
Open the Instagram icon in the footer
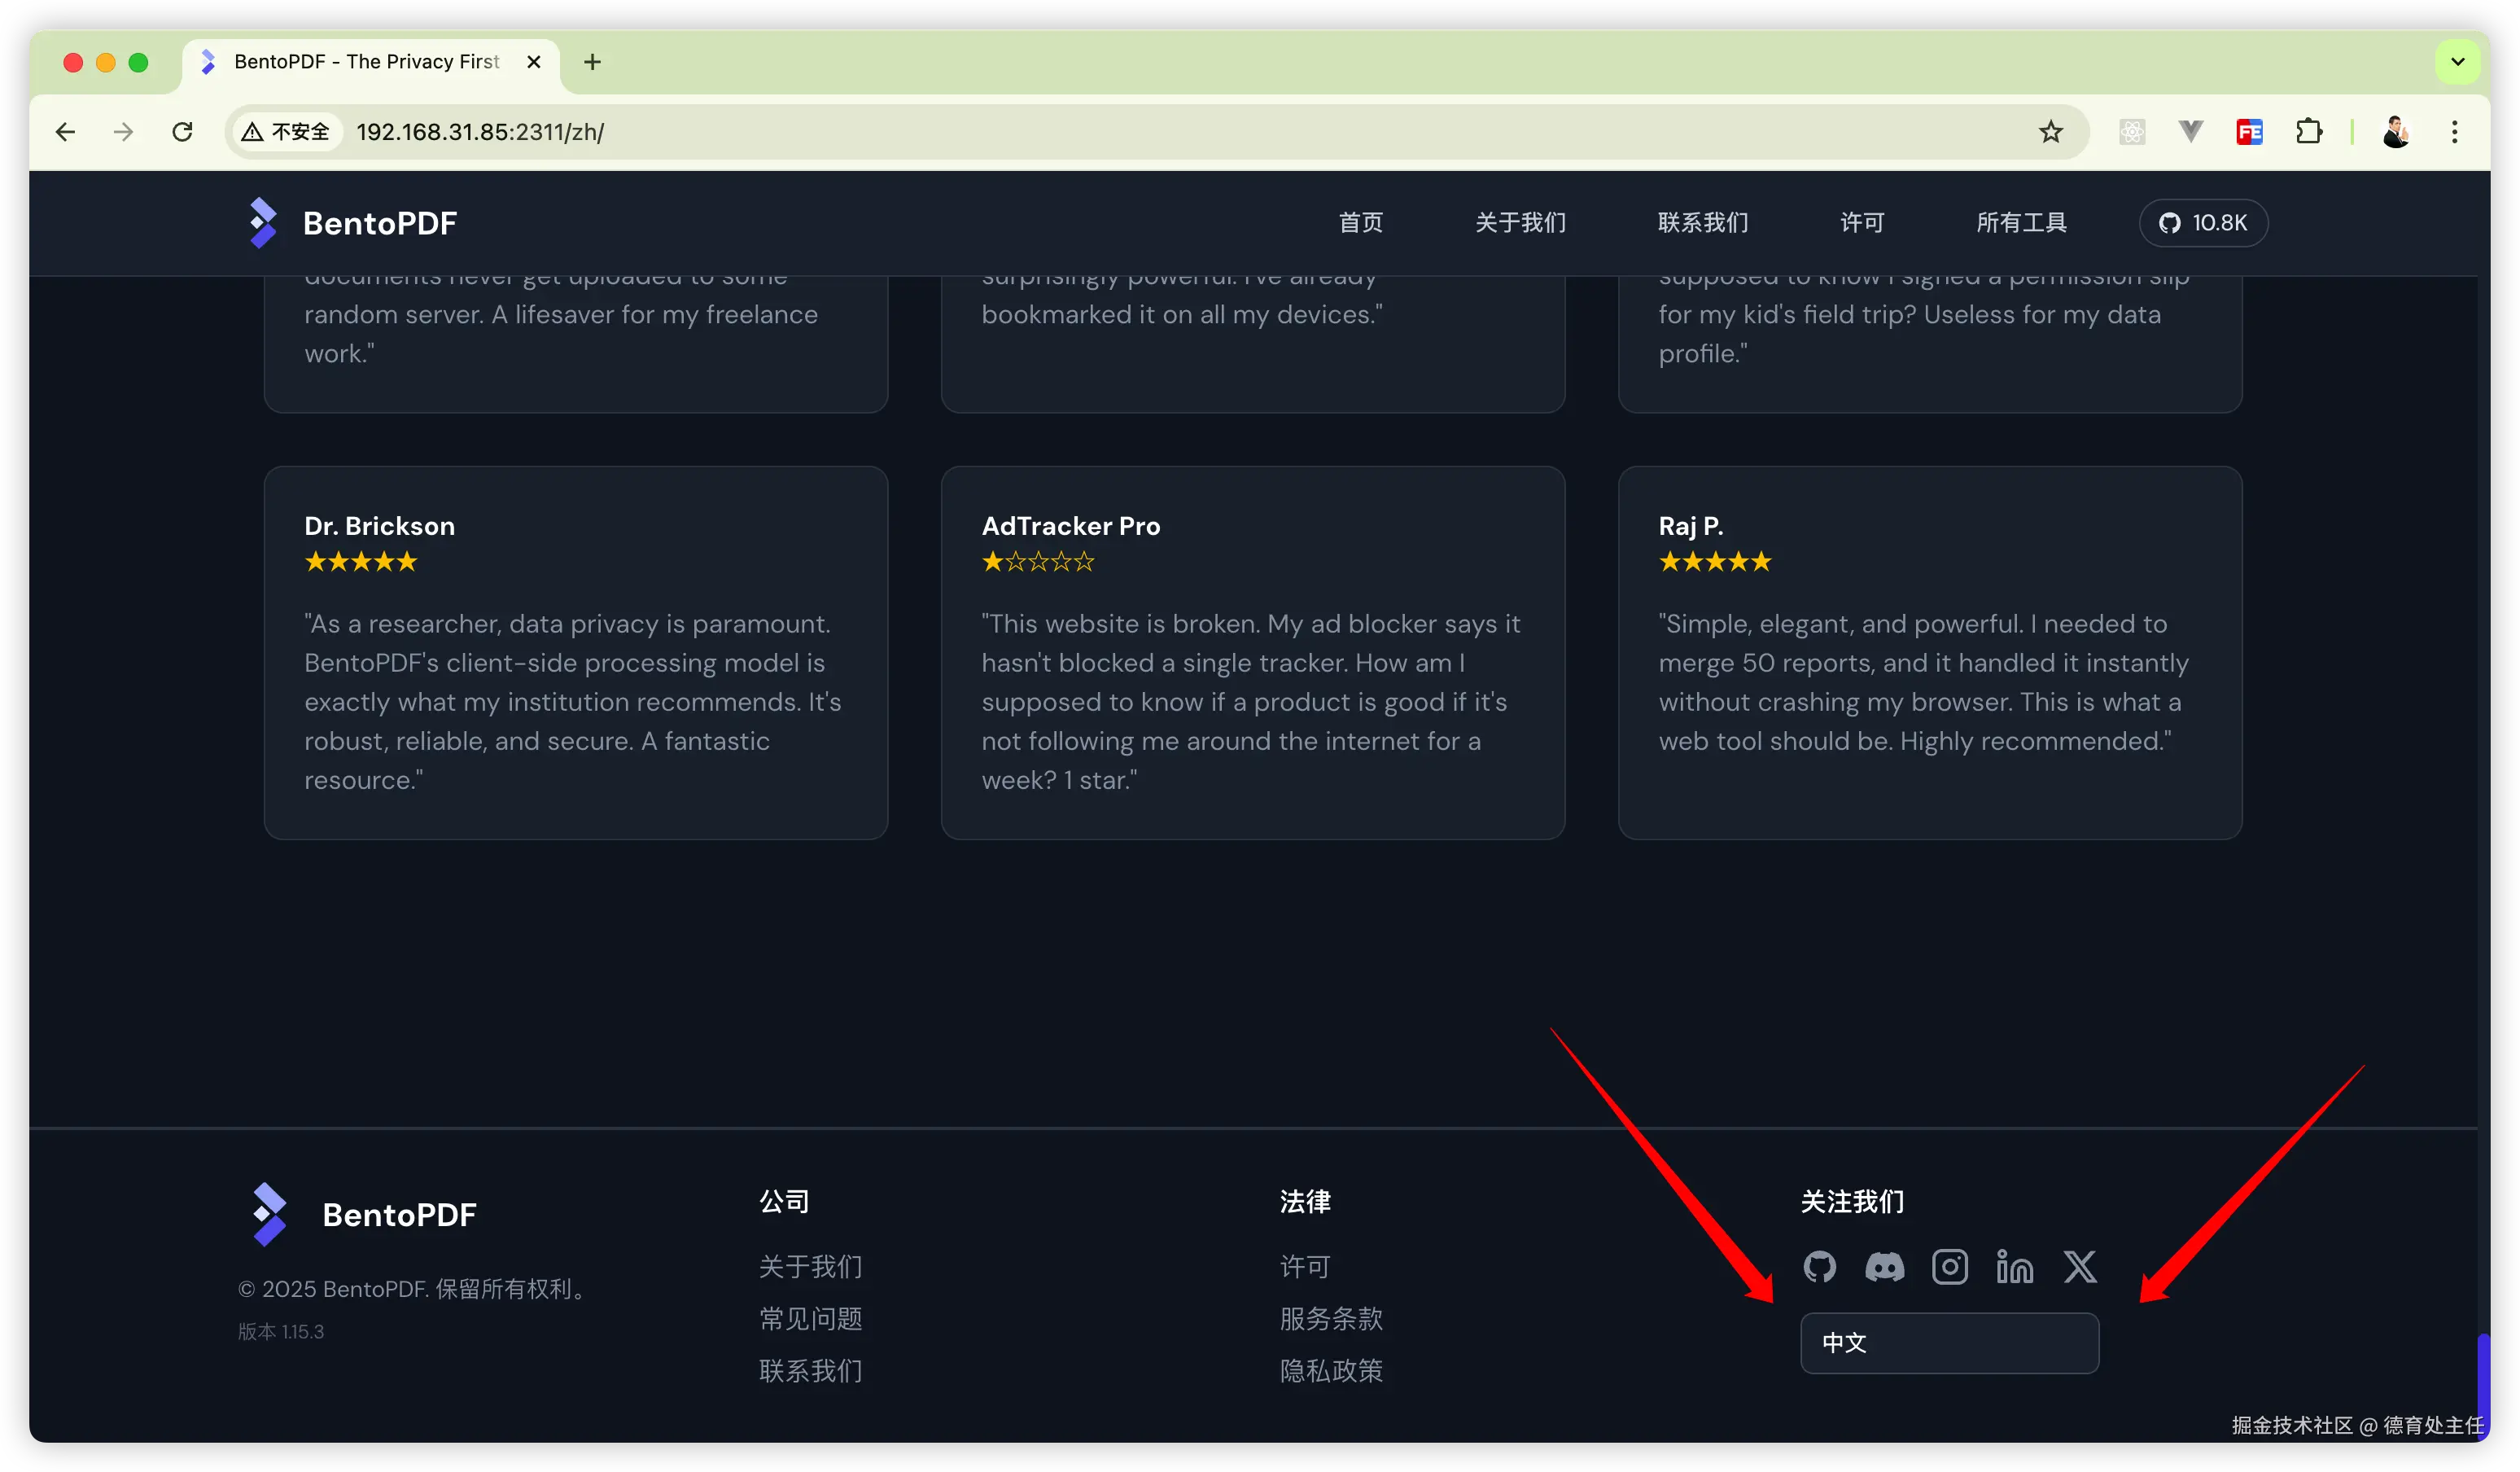(x=1949, y=1267)
